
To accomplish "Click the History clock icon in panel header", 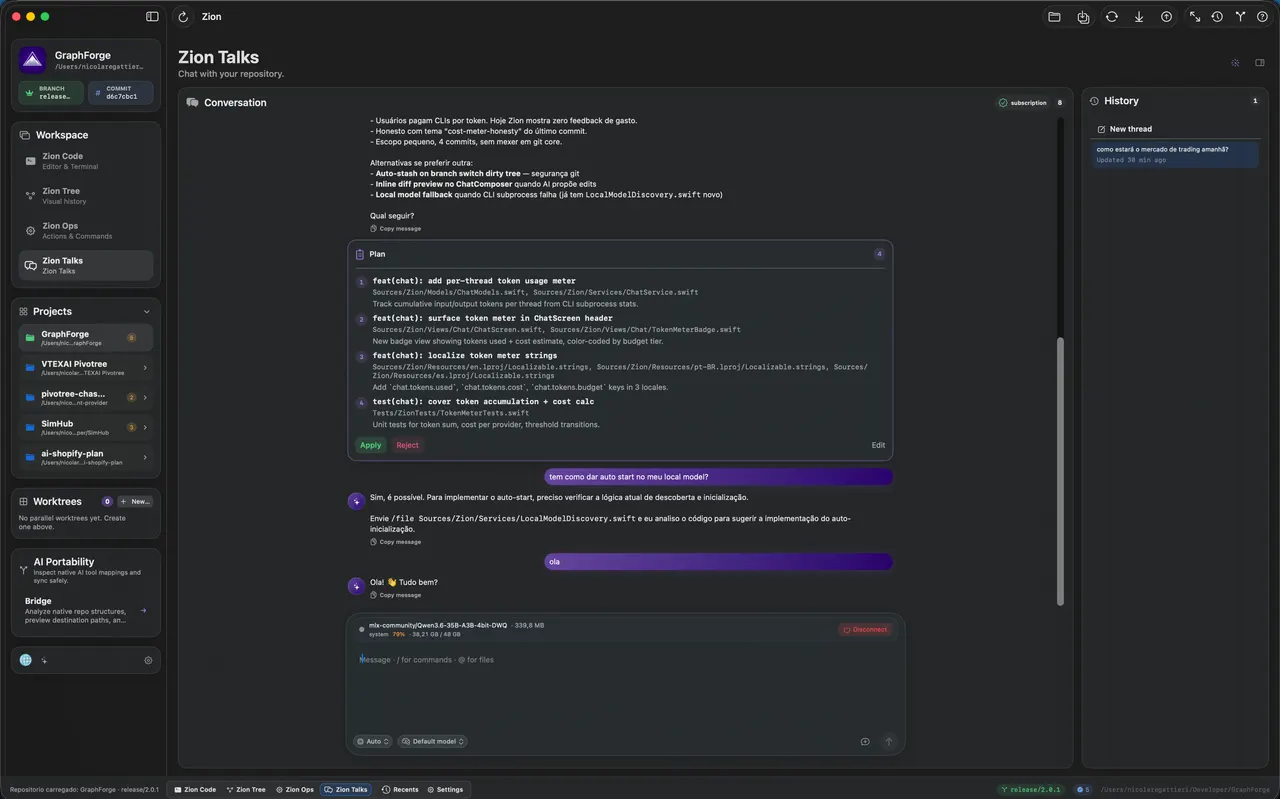I will (1095, 101).
